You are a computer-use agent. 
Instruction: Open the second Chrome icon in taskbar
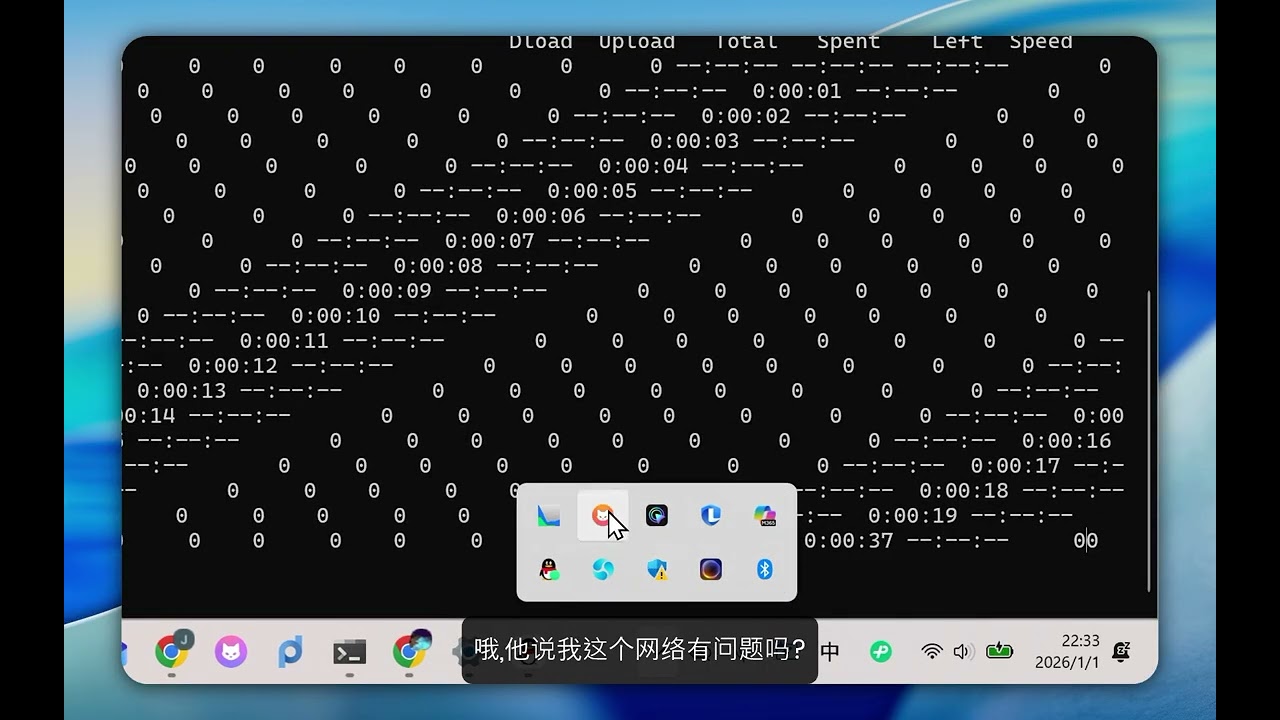click(x=409, y=652)
